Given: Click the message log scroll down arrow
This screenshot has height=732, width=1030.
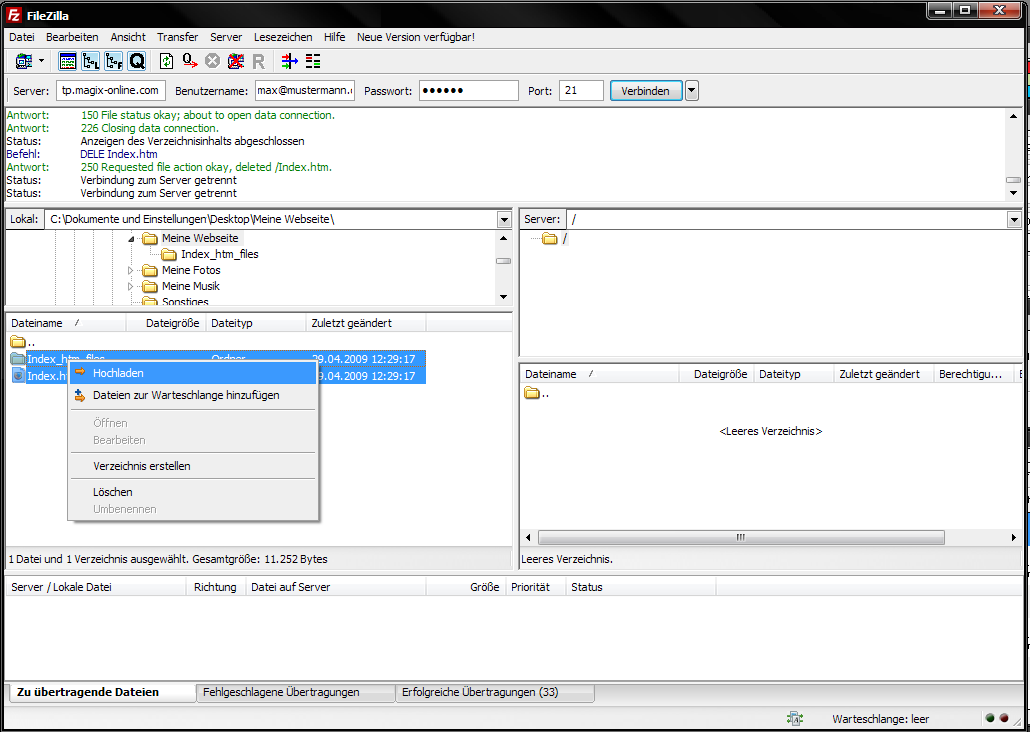Looking at the screenshot, I should 1014,193.
